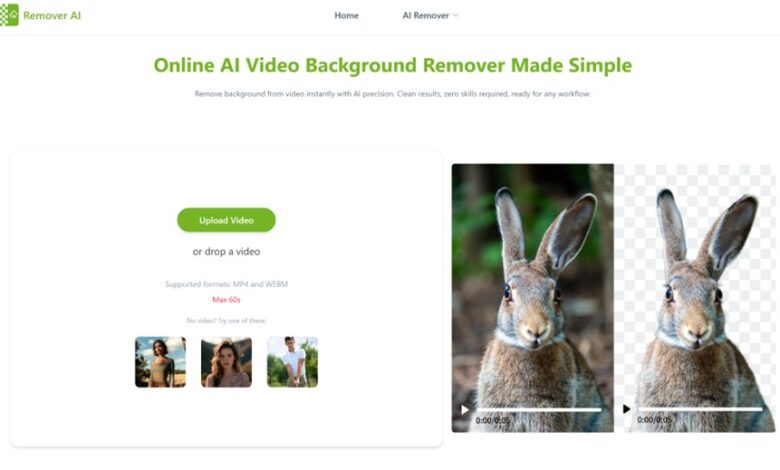The image size is (780, 470).
Task: Try the woman in field sample video
Action: (160, 362)
